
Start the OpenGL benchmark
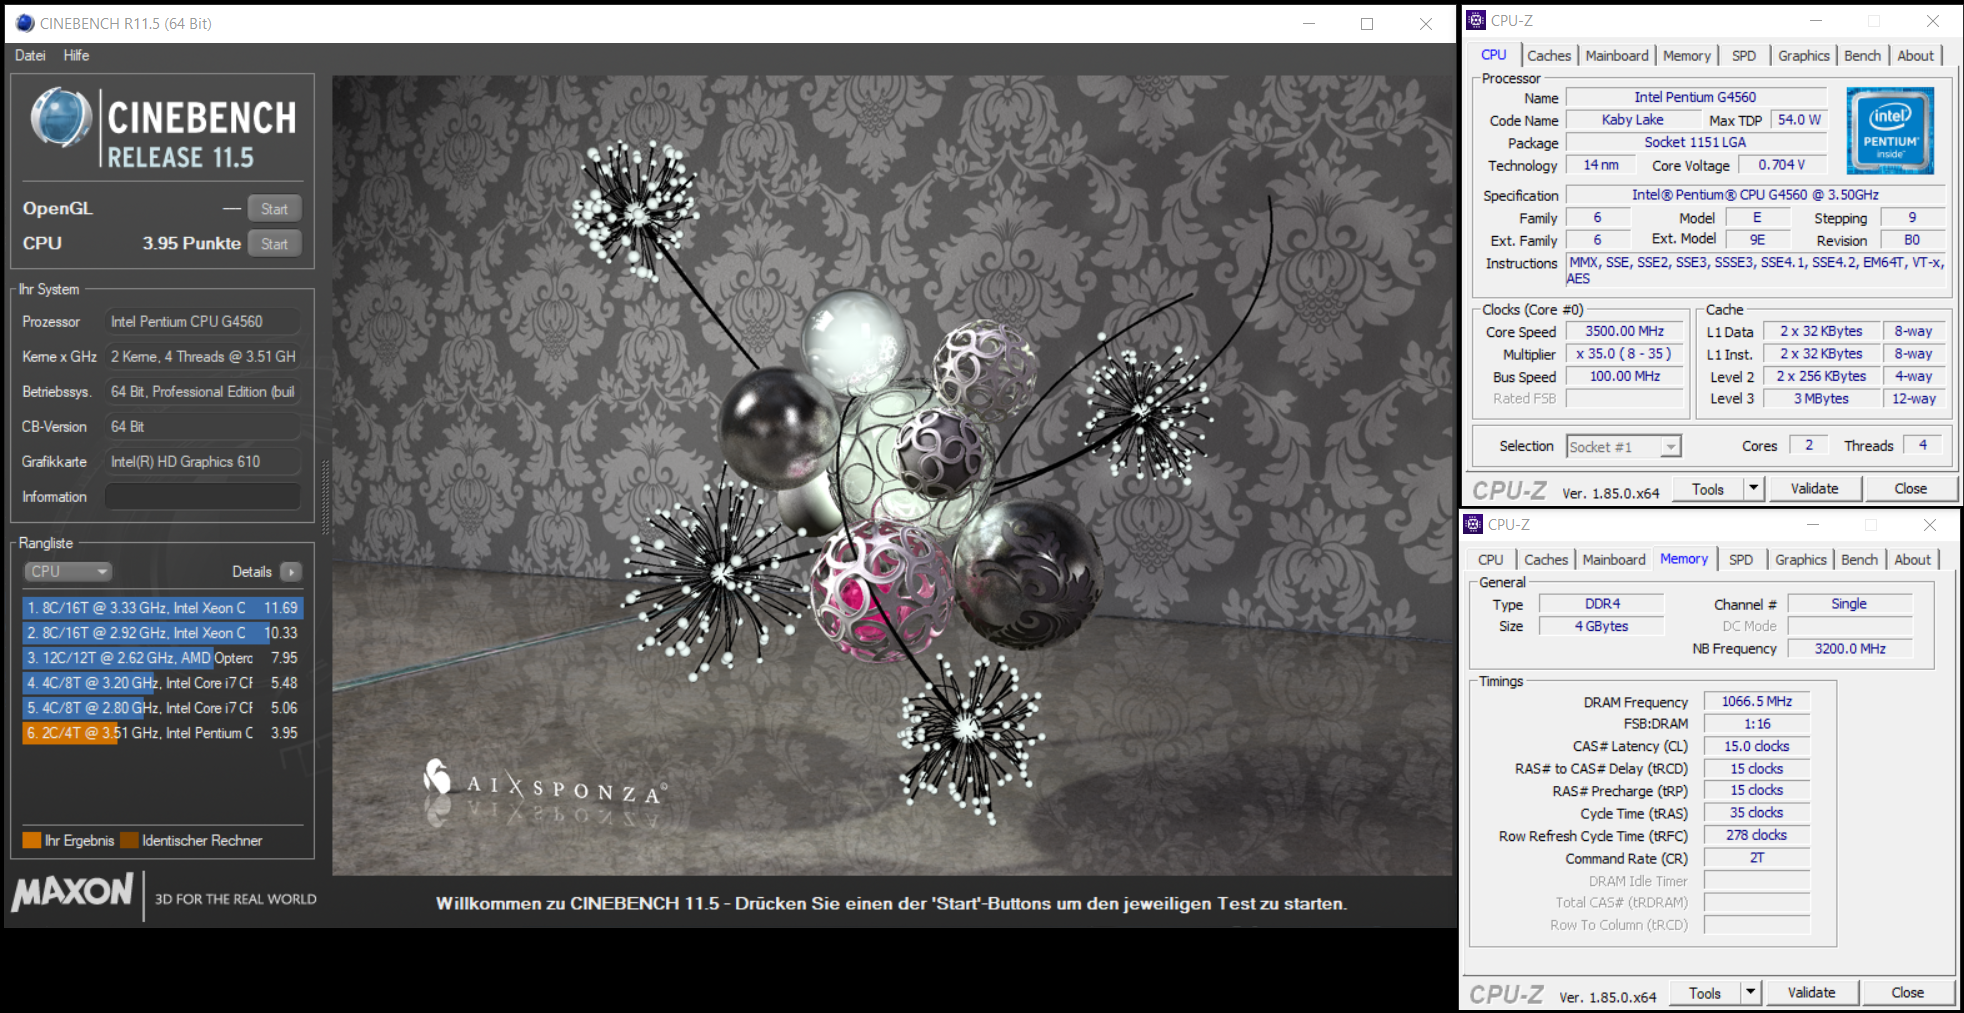point(274,209)
